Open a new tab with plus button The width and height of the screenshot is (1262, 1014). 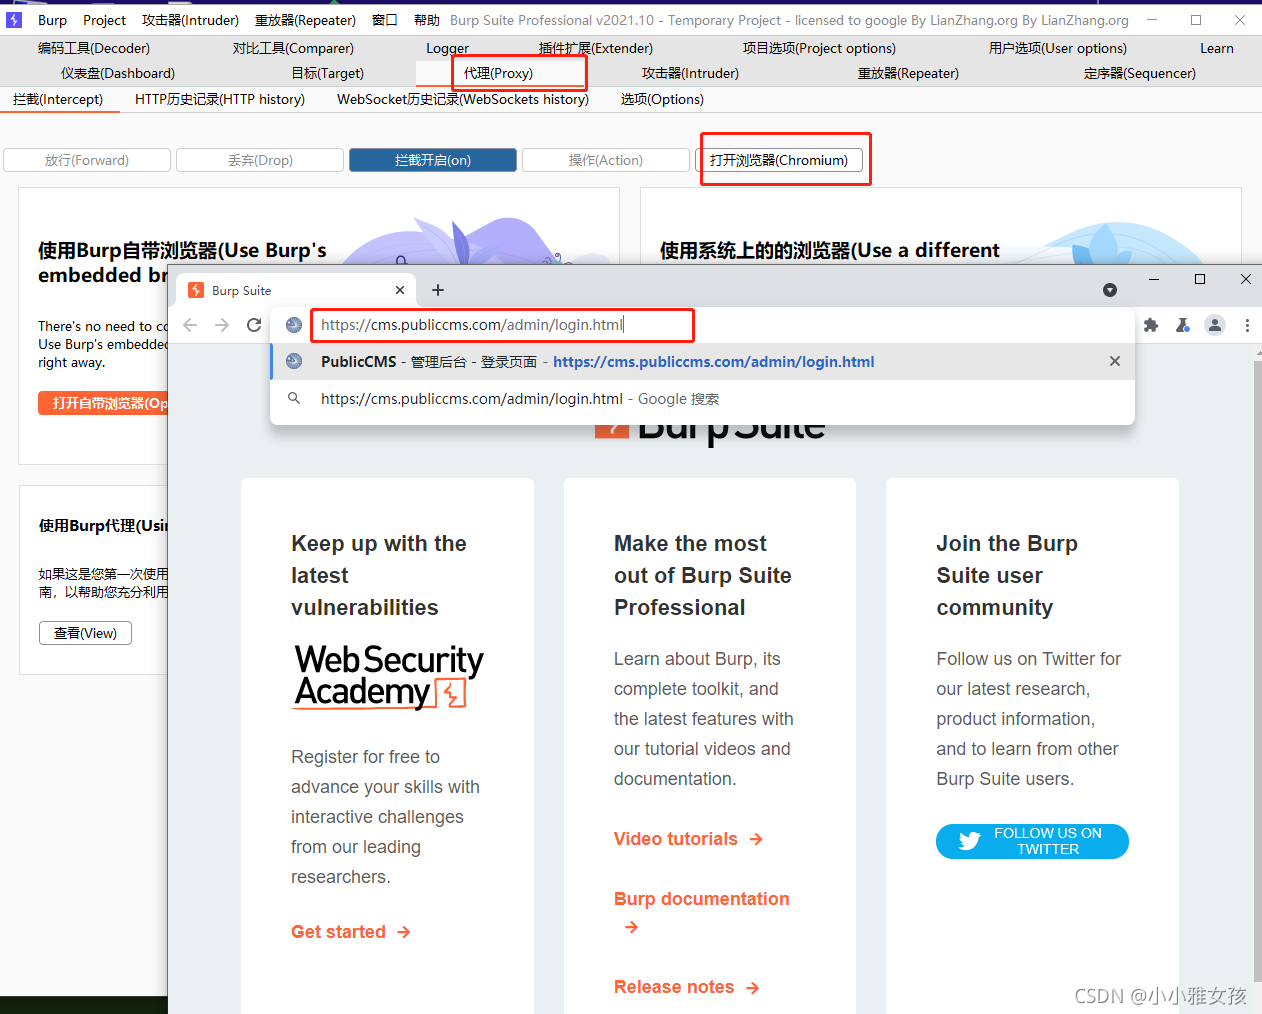coord(438,290)
